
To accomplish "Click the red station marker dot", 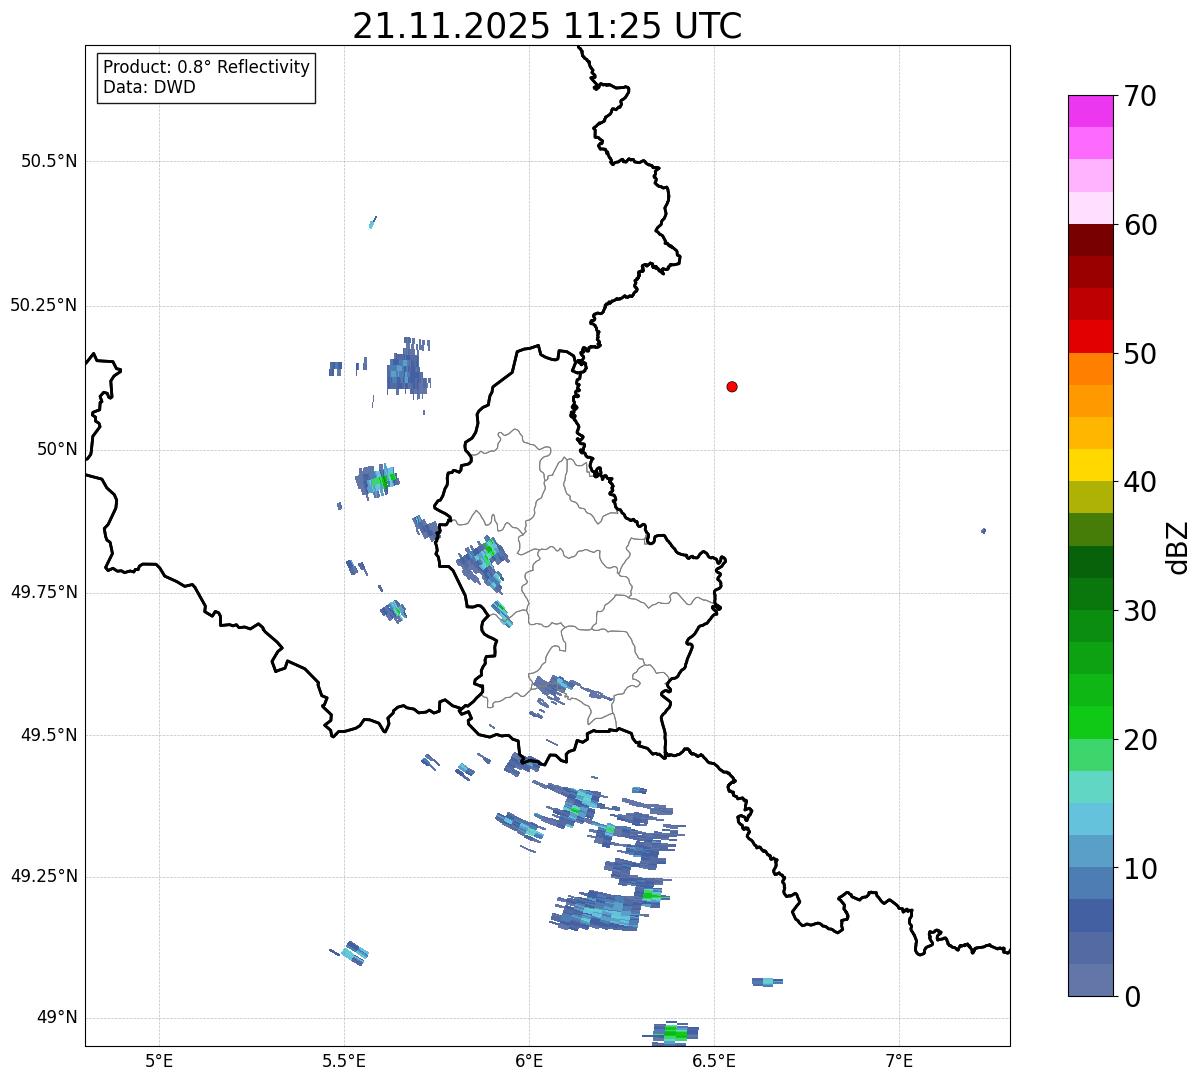I will pos(732,386).
